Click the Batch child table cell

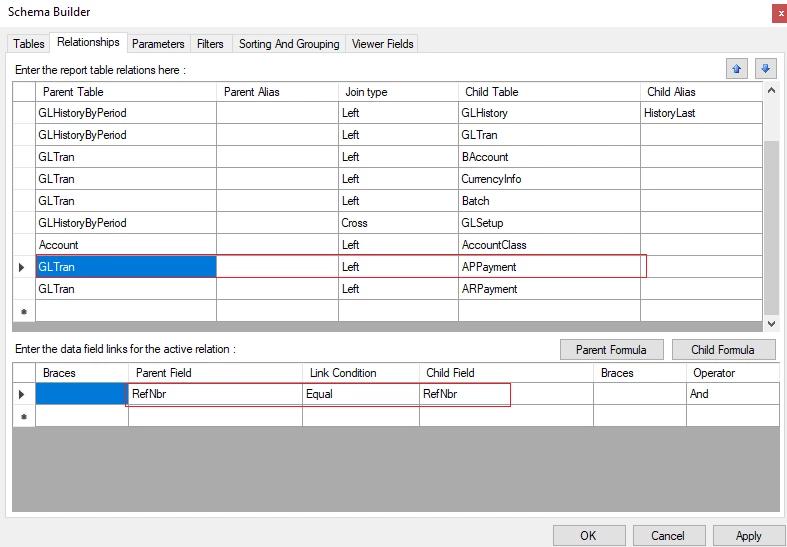pyautogui.click(x=549, y=201)
